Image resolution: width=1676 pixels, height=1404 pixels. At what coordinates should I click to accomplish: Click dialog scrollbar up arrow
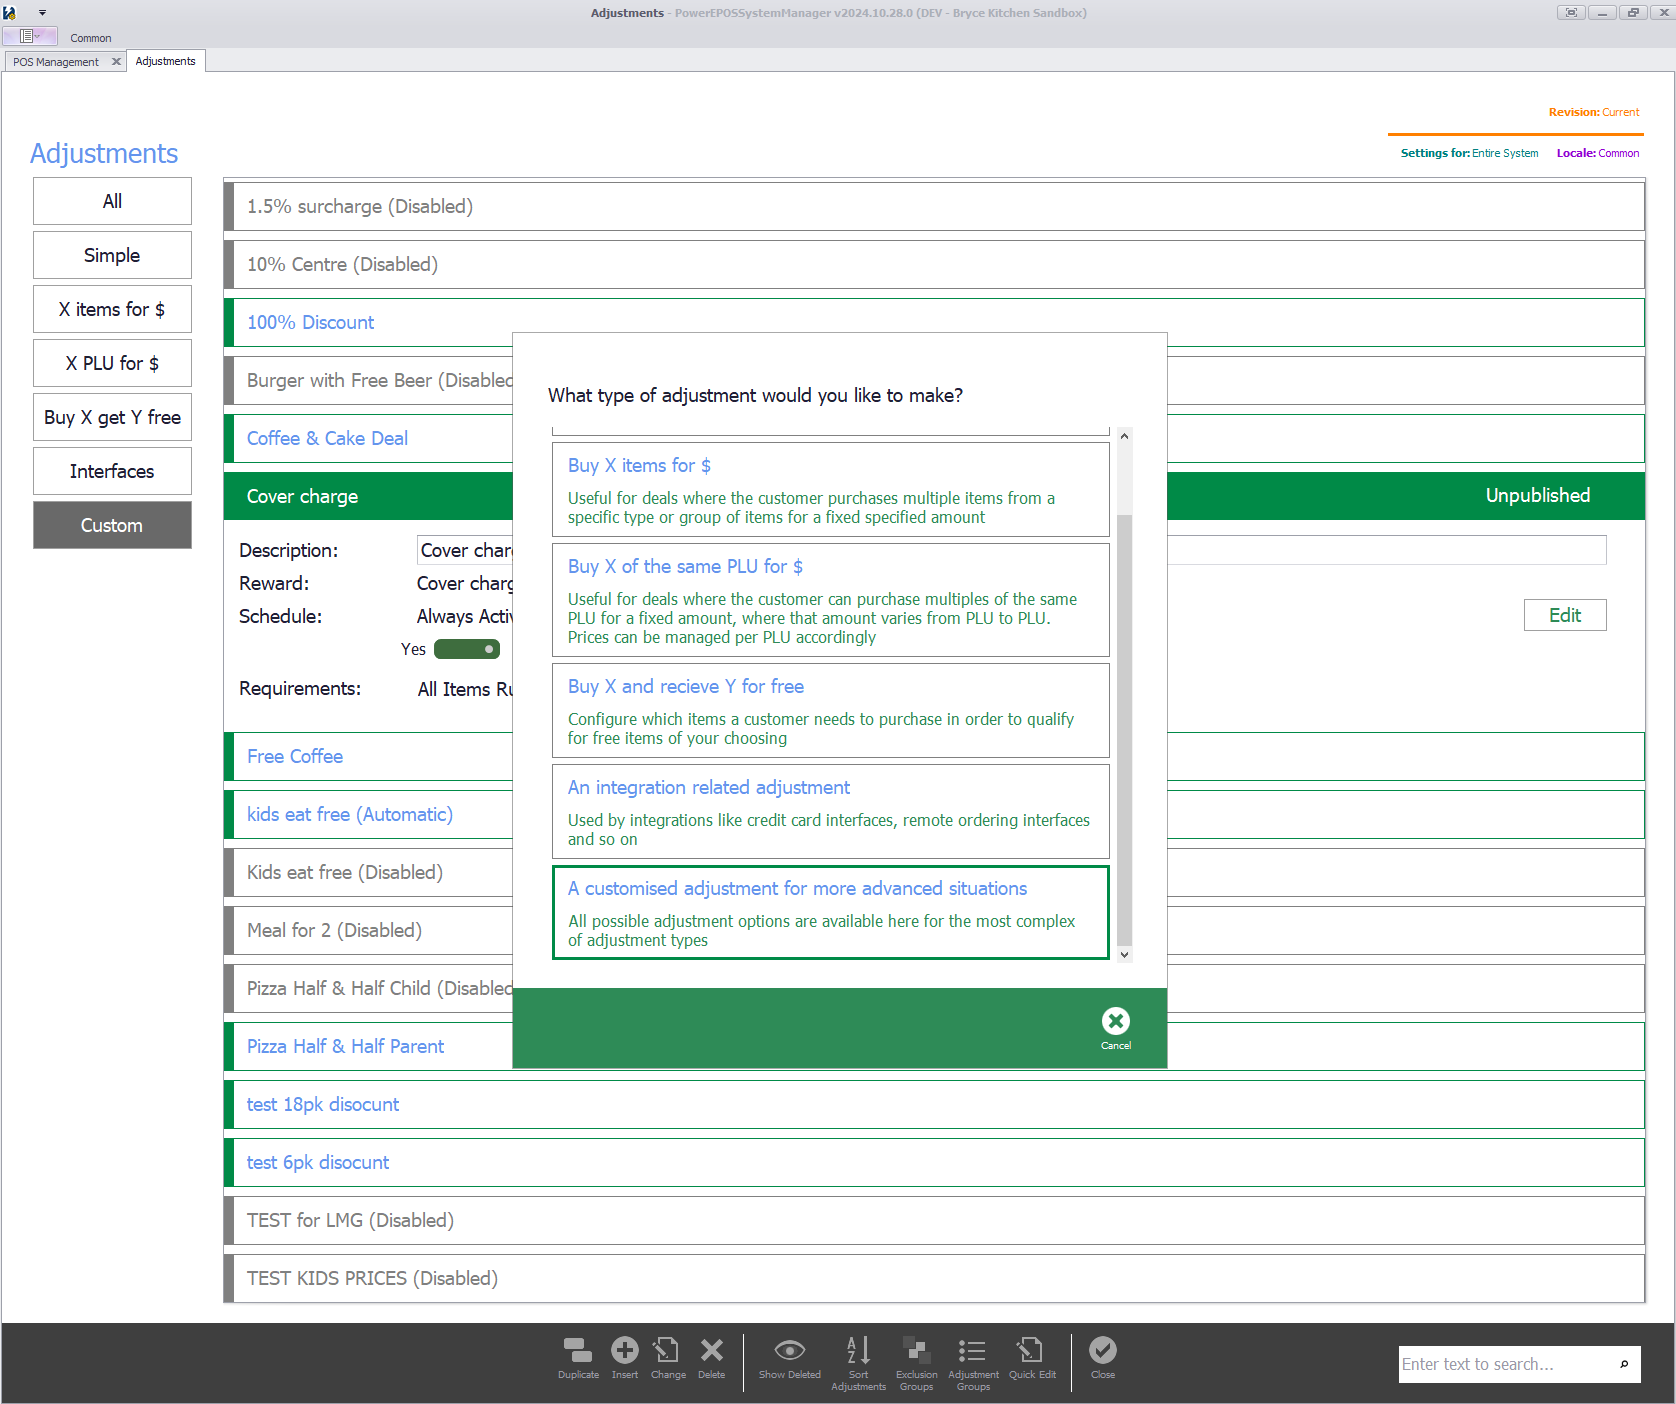(x=1124, y=436)
